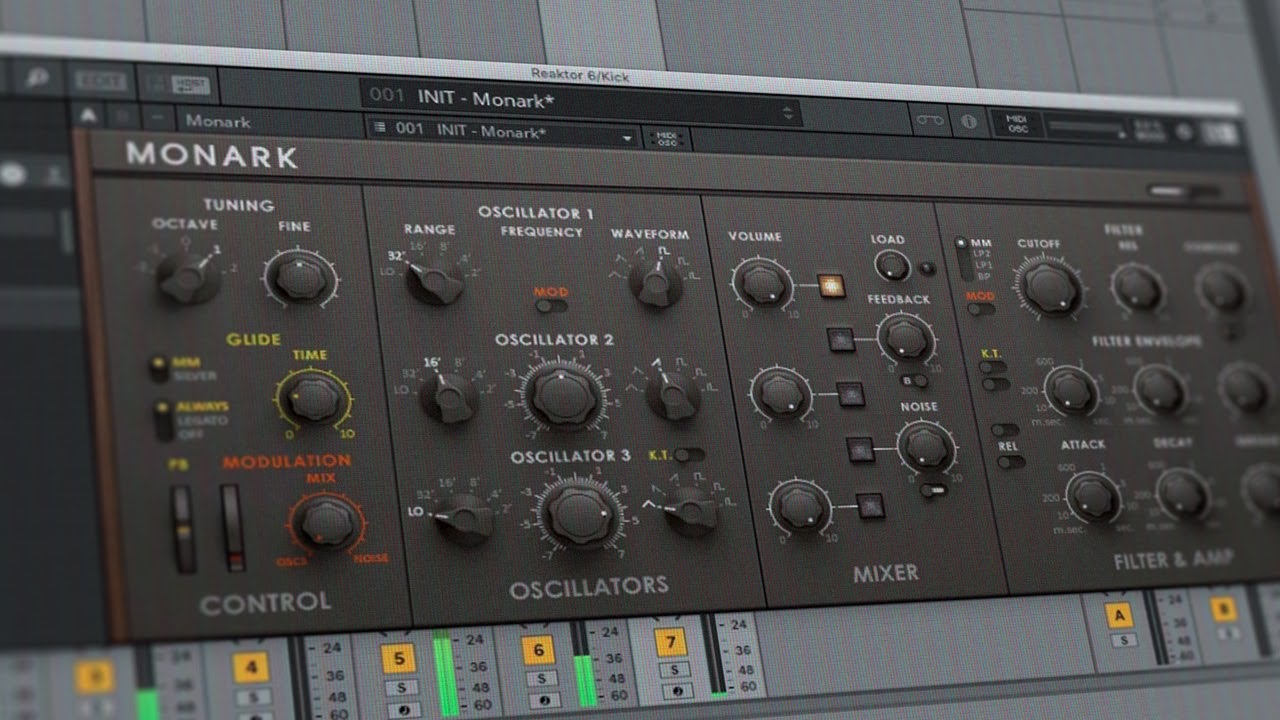Step presets with large display up/down arrows
This screenshot has height=720, width=1280.
789,112
